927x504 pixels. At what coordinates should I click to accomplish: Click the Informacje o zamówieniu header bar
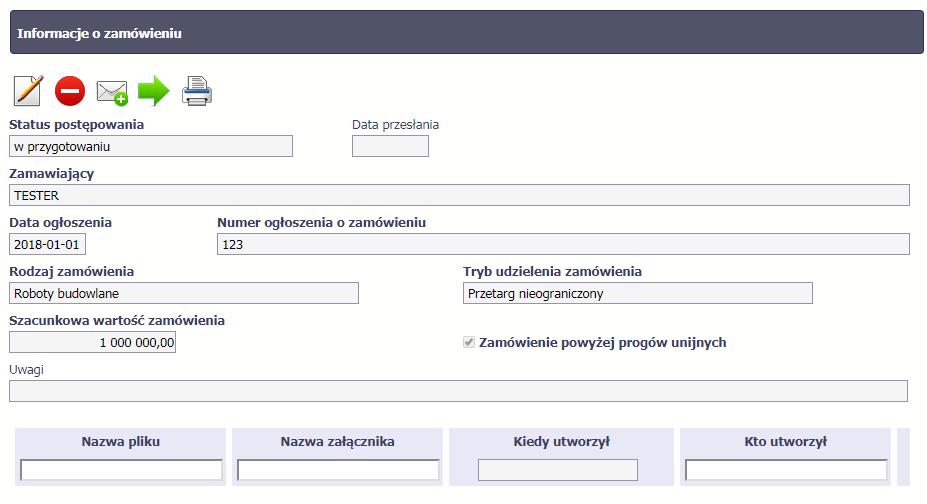pyautogui.click(x=466, y=32)
